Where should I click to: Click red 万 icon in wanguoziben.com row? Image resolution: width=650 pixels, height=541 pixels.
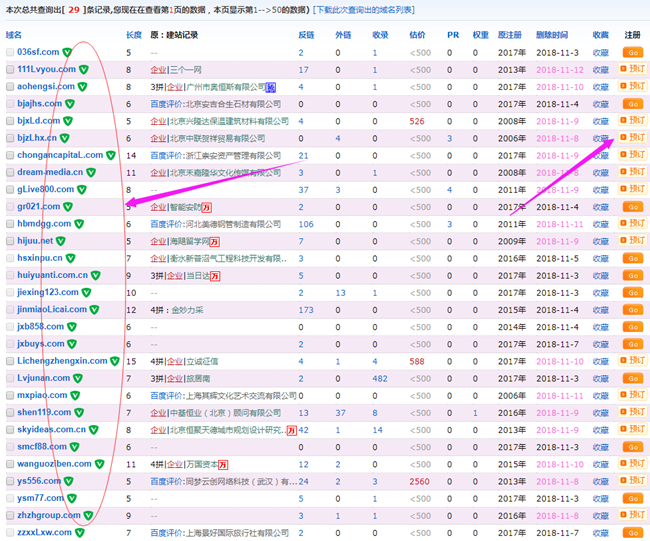click(223, 464)
